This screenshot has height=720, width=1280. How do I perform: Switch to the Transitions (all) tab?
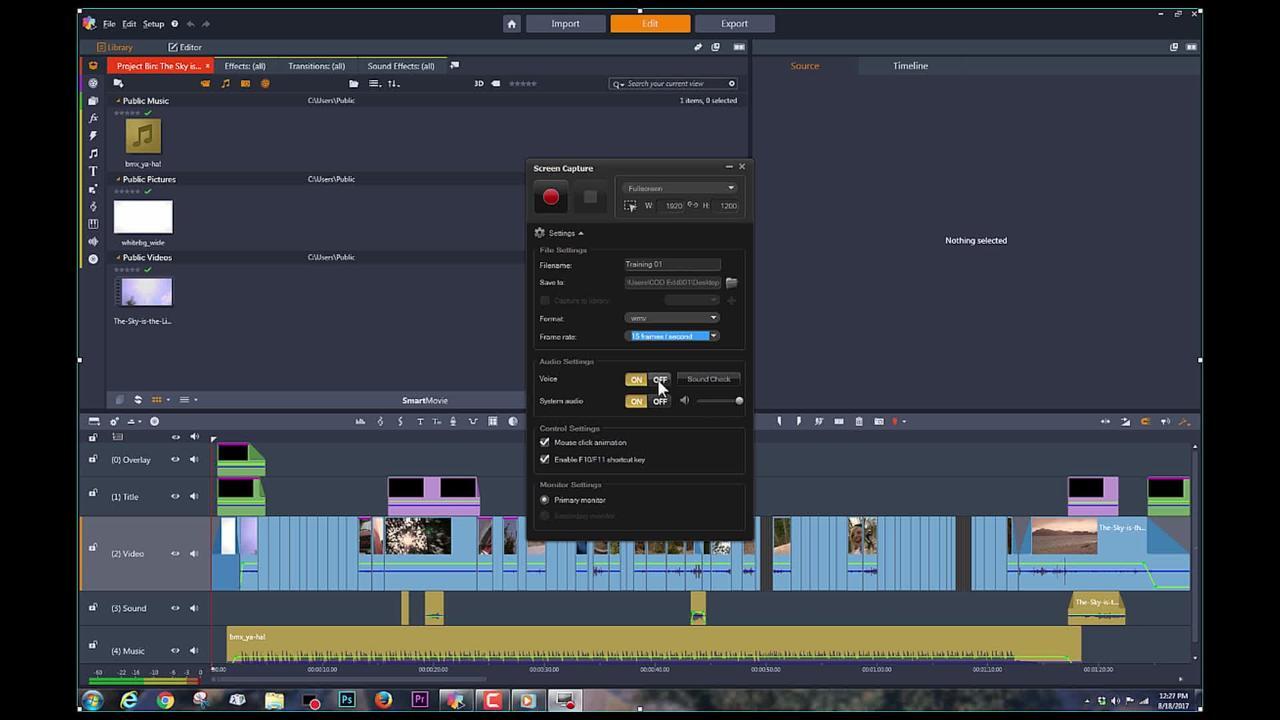[316, 66]
